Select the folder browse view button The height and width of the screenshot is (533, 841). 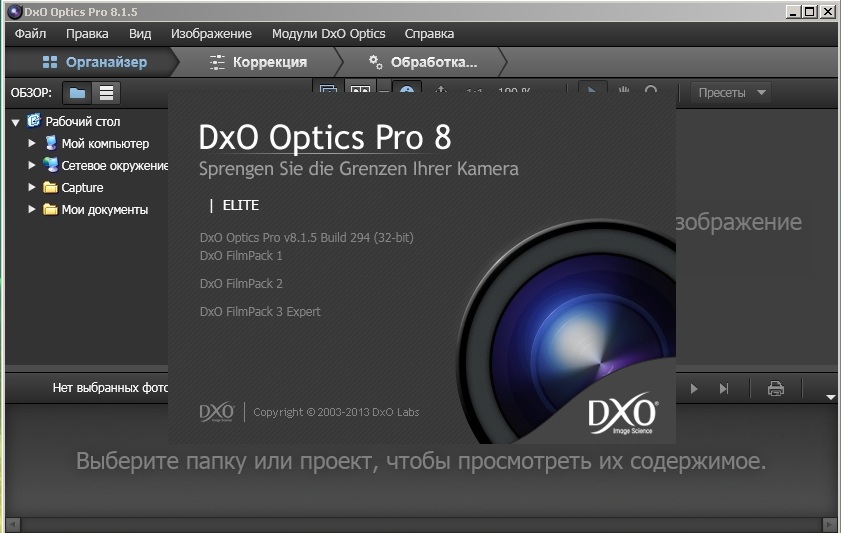pos(77,93)
